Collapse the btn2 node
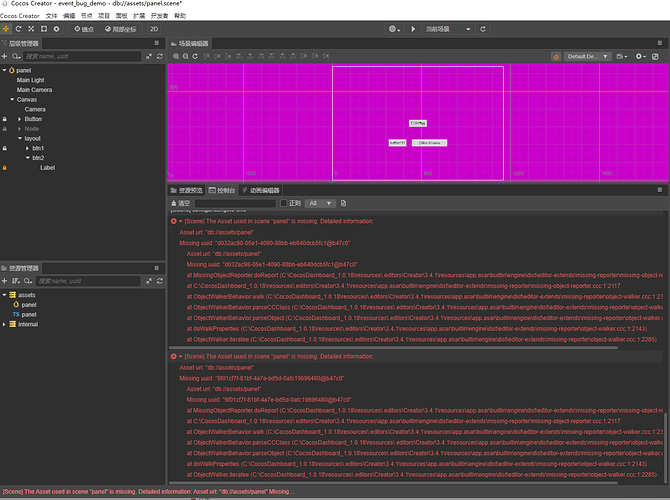This screenshot has width=670, height=500. pyautogui.click(x=28, y=158)
